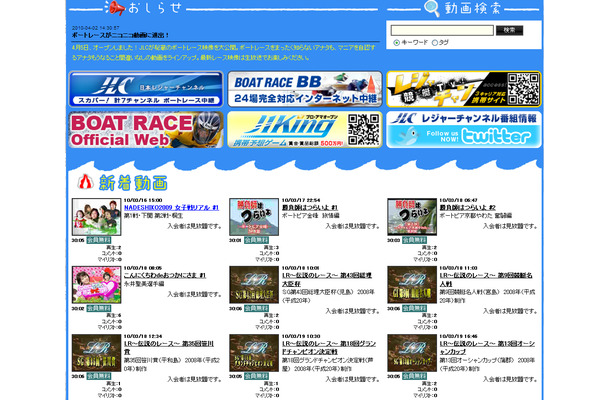This screenshot has width=610, height=400.
Task: Click the 第13回オーシャンカップ LR thumbnail
Action: click(x=412, y=353)
